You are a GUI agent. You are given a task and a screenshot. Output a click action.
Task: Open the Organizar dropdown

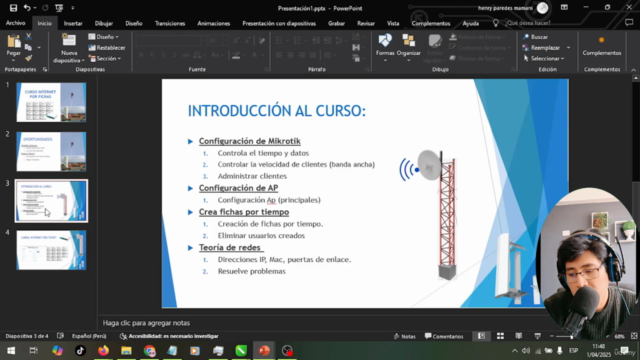(x=409, y=48)
